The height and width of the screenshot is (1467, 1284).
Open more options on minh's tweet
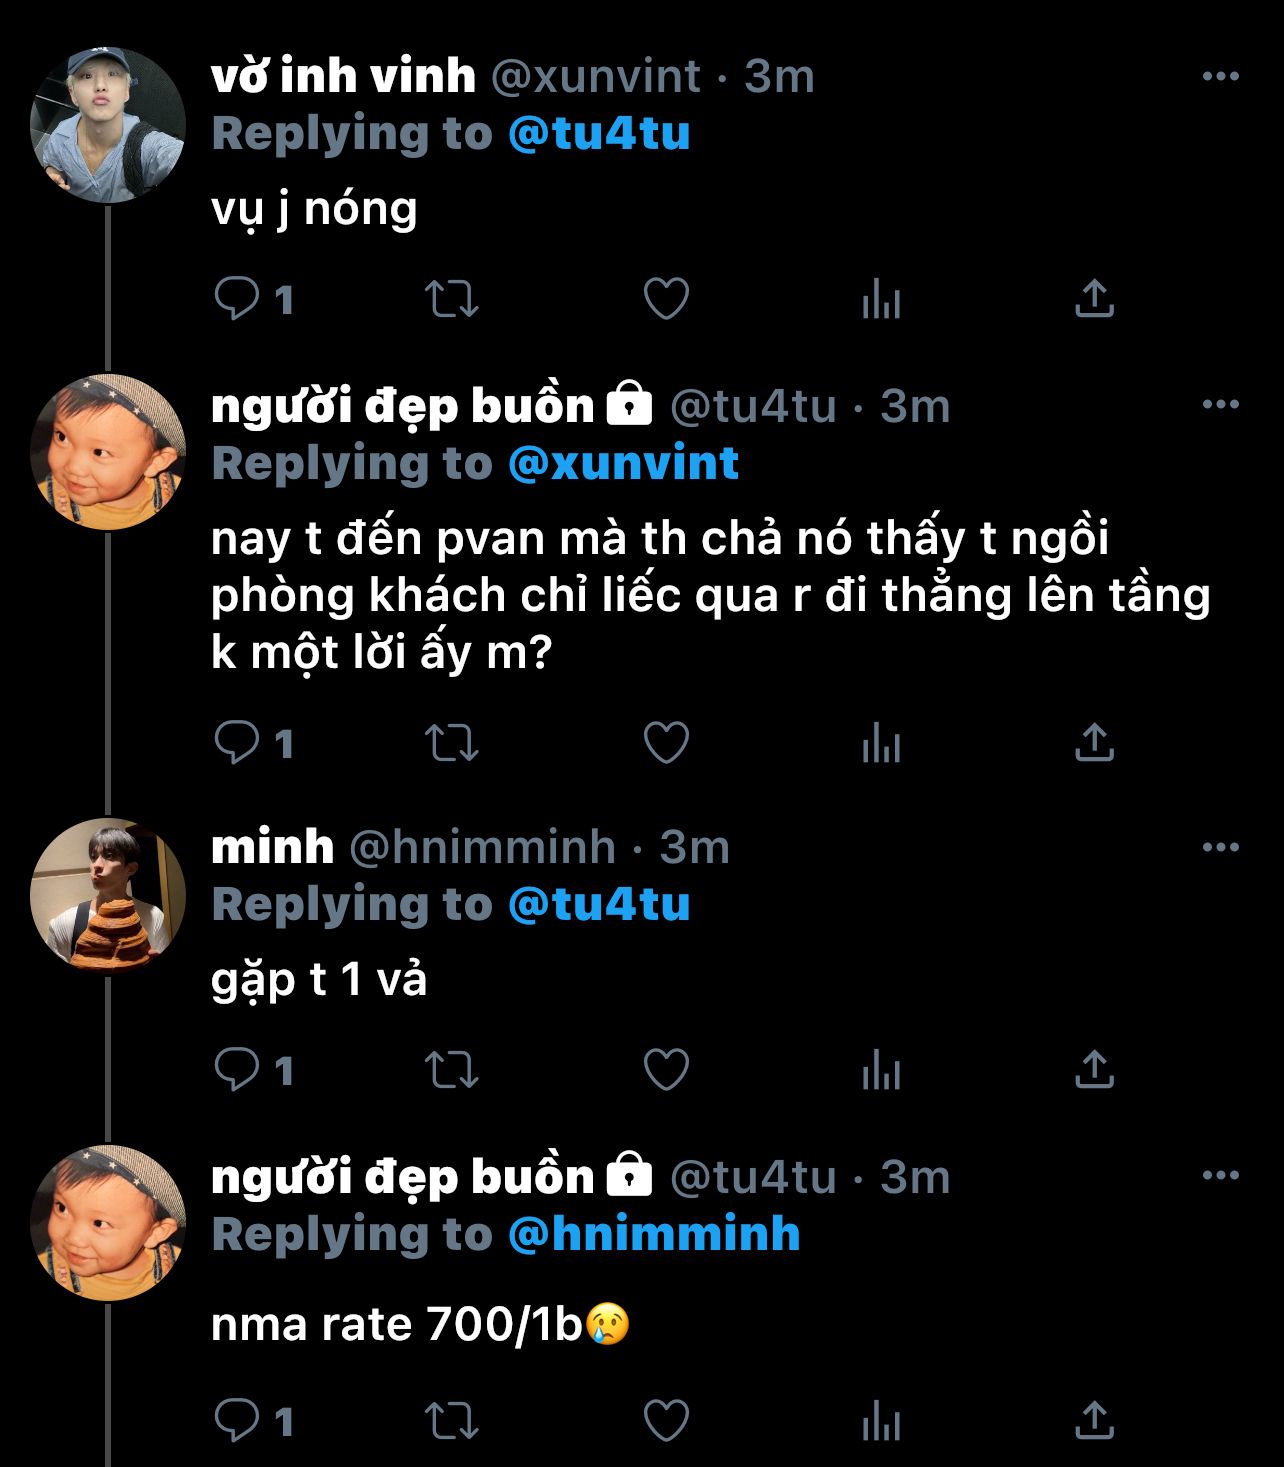1220,847
